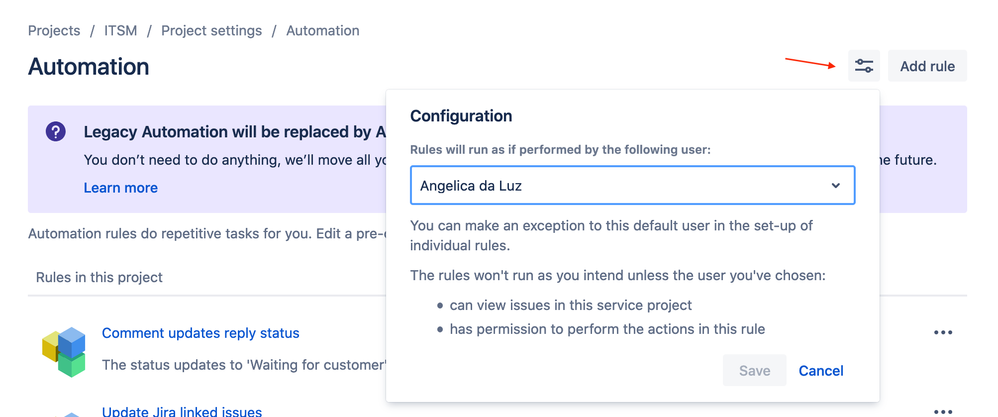The height and width of the screenshot is (417, 998).
Task: Open Comment updates reply status rule
Action: tap(200, 333)
